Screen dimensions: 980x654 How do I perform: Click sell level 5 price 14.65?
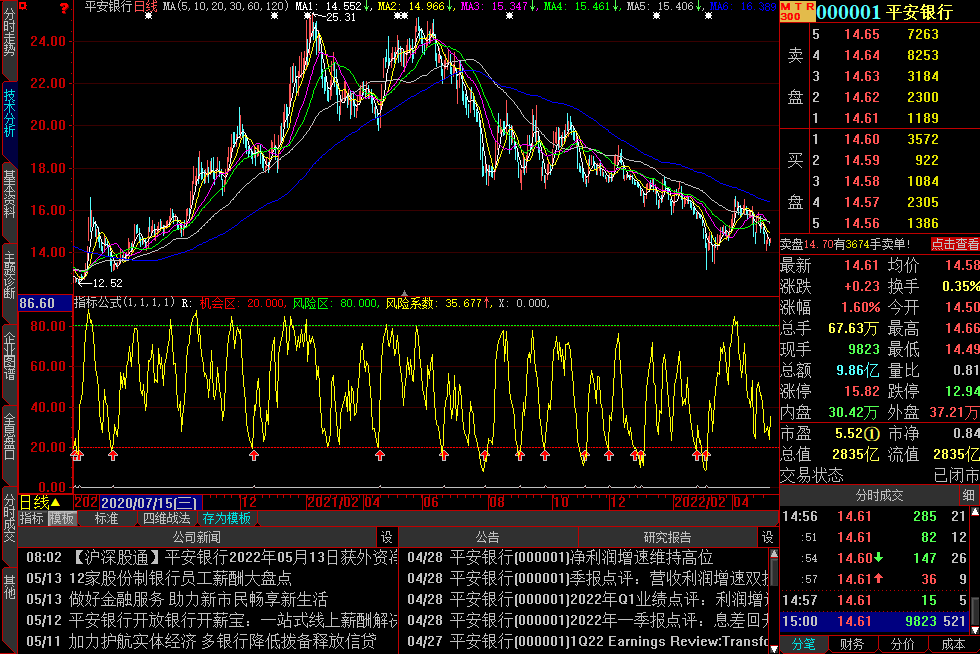point(862,34)
